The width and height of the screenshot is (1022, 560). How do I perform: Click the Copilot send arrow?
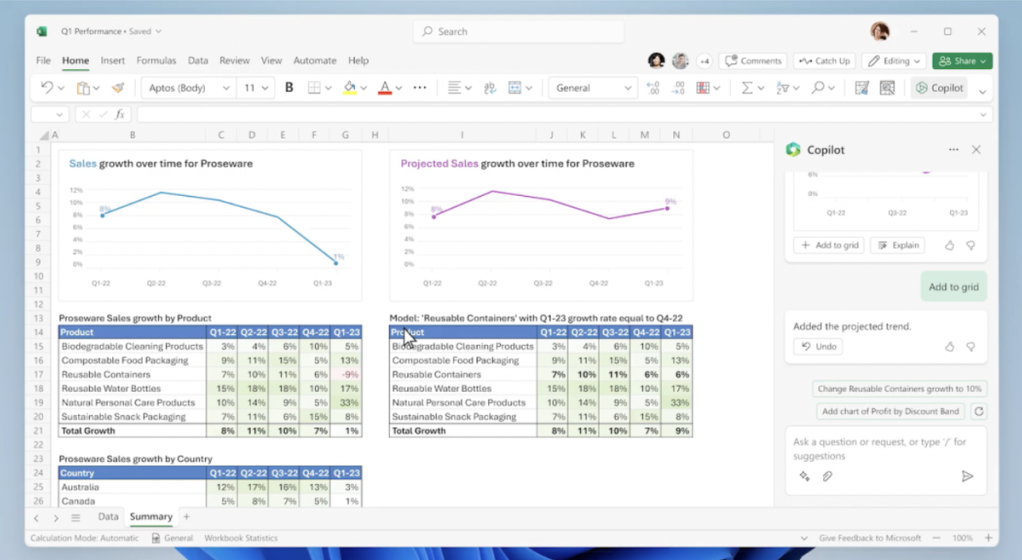click(x=967, y=477)
